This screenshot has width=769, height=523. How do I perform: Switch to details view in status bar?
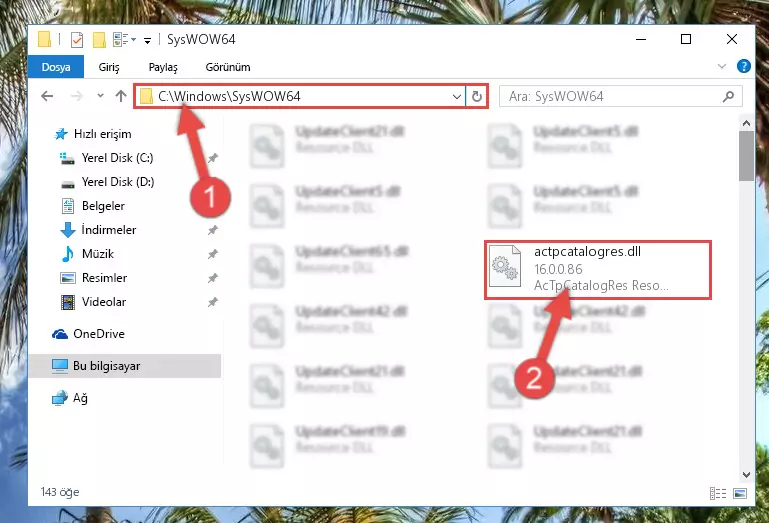coord(718,493)
